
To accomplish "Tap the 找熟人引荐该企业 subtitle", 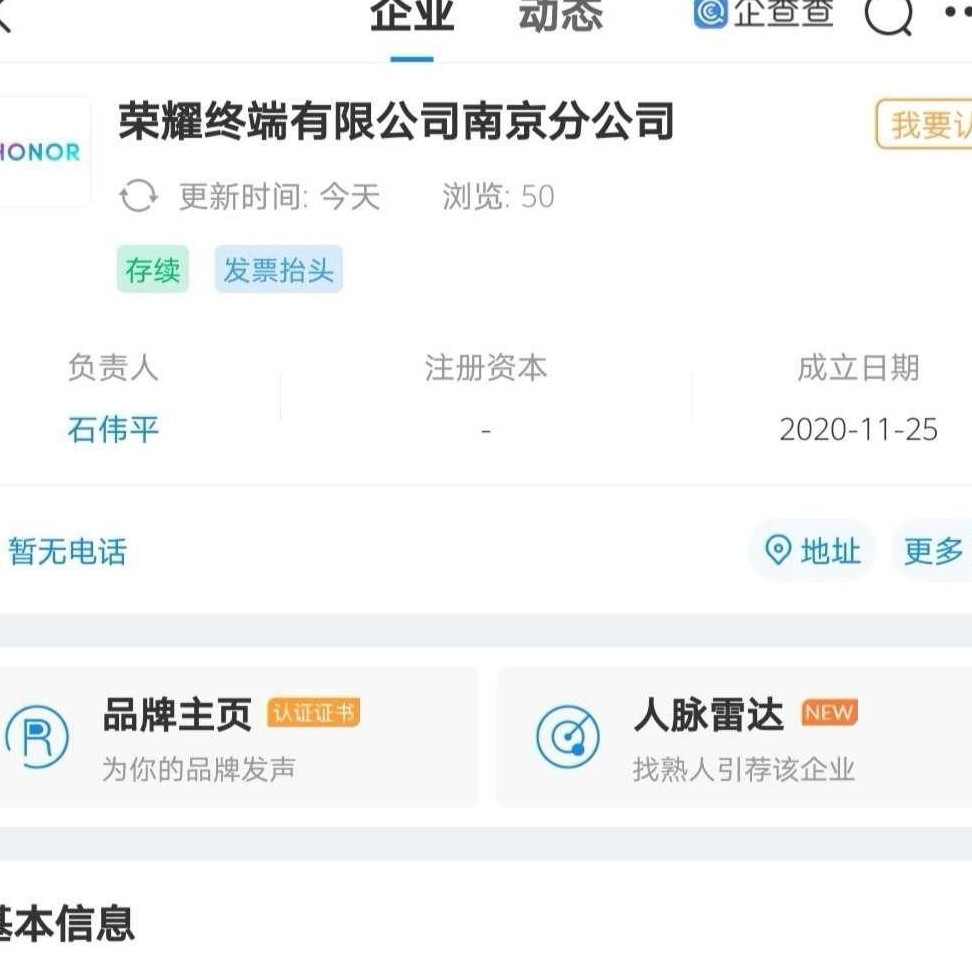I will point(744,769).
